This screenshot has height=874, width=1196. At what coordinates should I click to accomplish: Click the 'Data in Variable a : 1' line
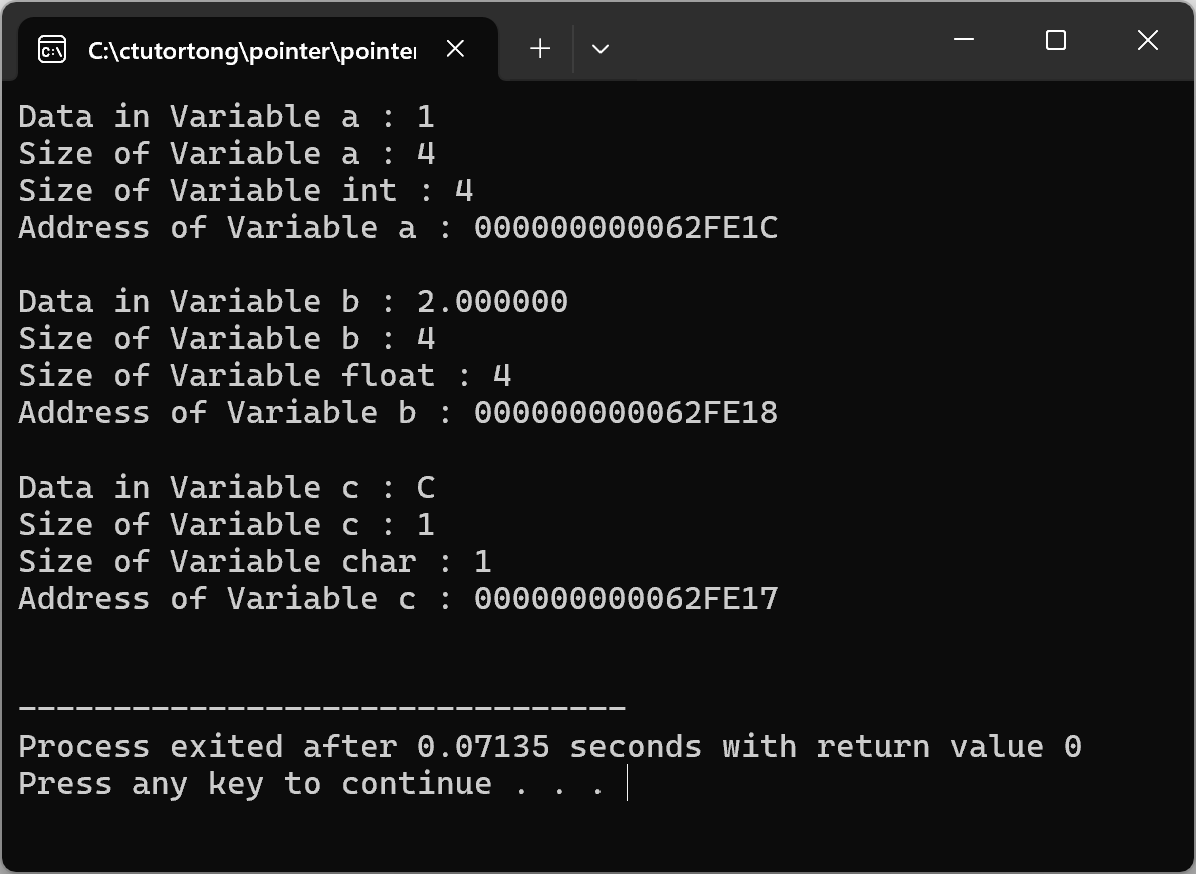pos(227,117)
